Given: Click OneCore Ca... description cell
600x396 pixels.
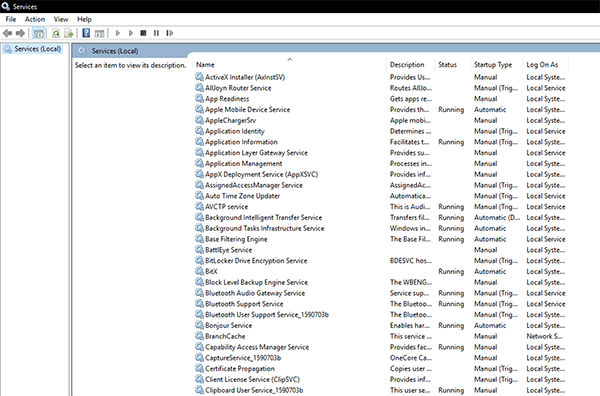Looking at the screenshot, I should click(x=411, y=358).
